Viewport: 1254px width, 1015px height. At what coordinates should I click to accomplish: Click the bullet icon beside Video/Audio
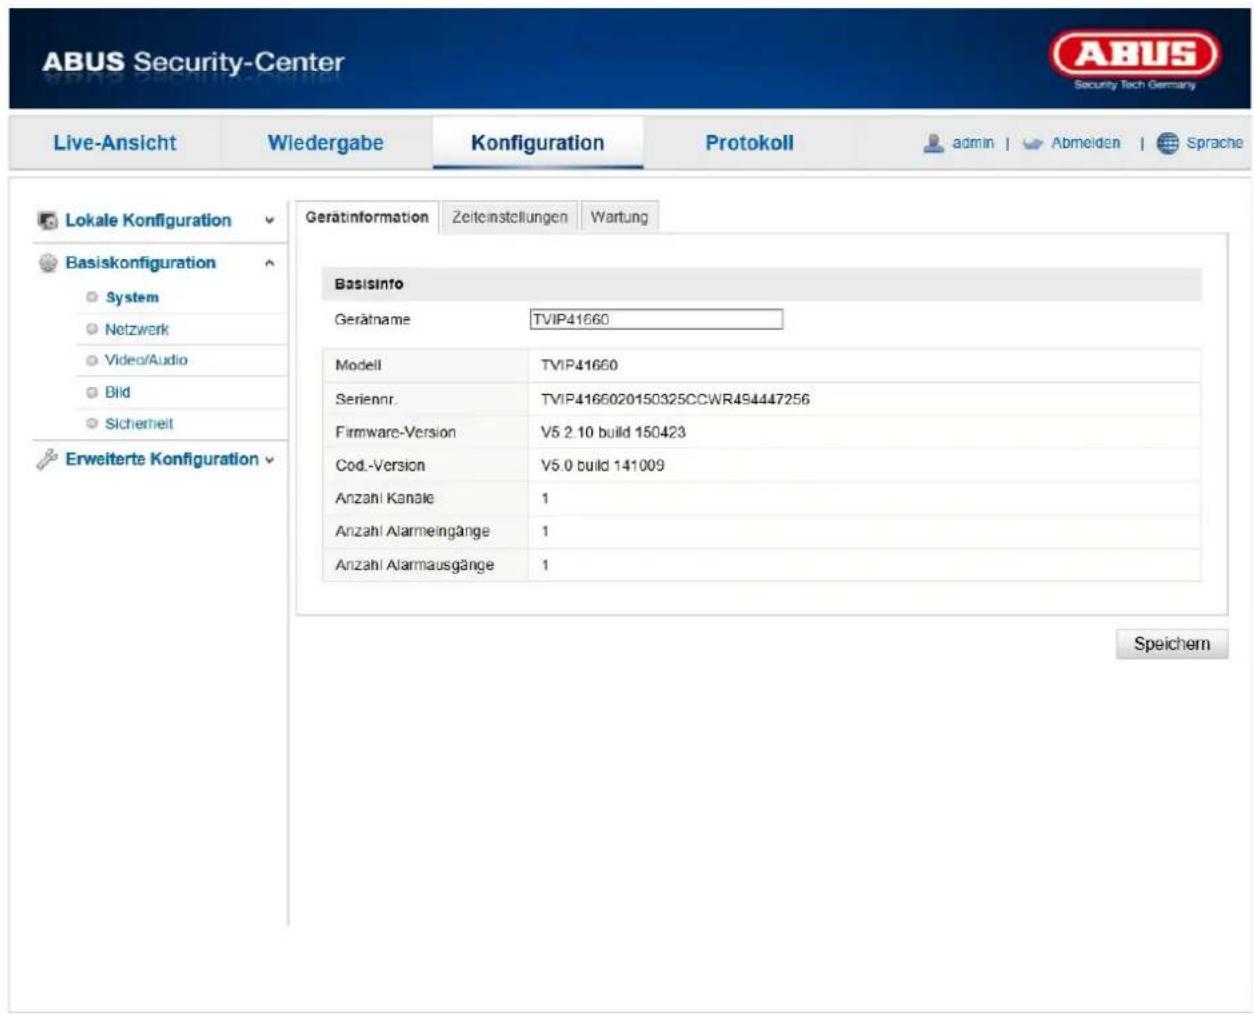92,360
